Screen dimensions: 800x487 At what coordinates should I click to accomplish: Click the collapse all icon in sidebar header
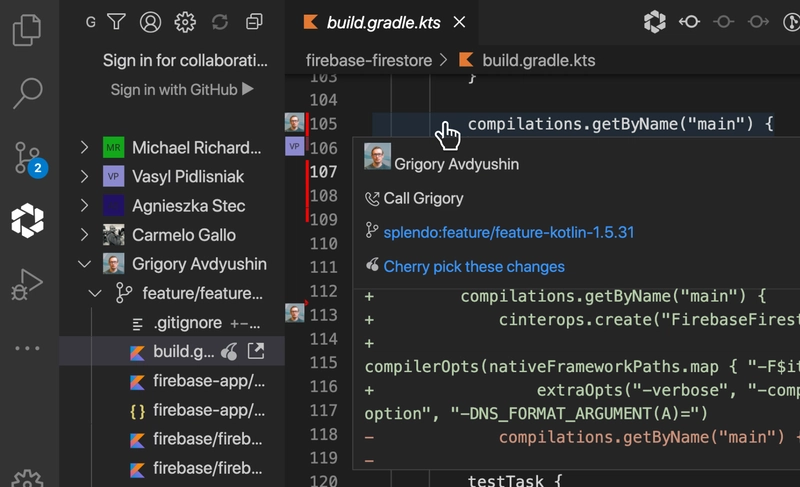[x=254, y=21]
